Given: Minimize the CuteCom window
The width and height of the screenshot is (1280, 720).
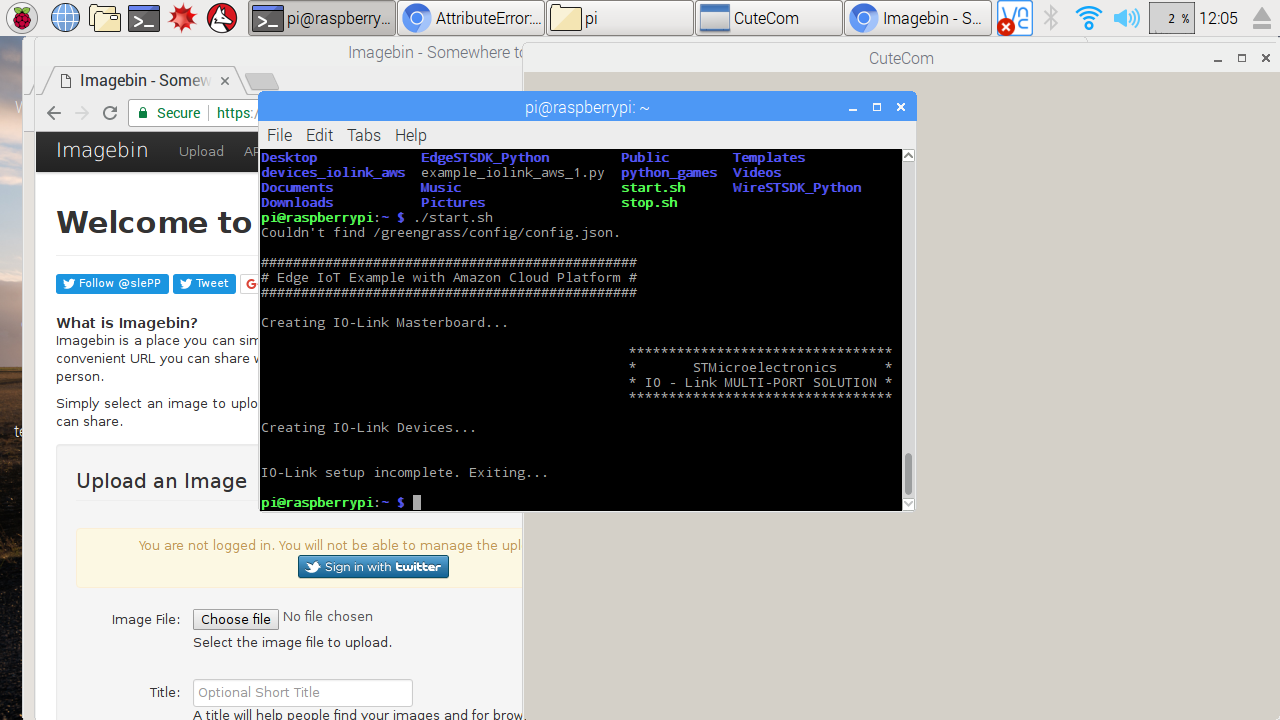Looking at the screenshot, I should [1218, 59].
